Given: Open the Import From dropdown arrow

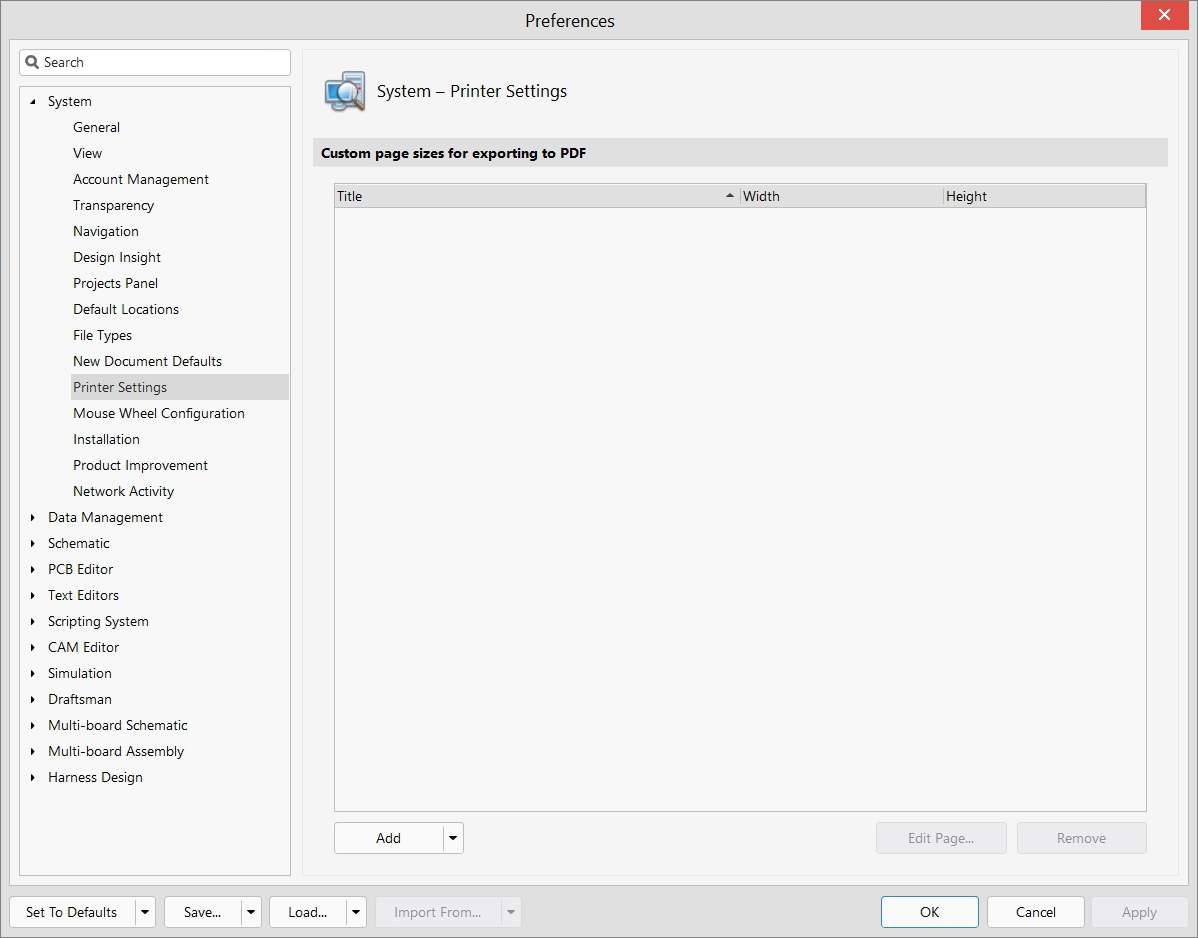Looking at the screenshot, I should 511,912.
